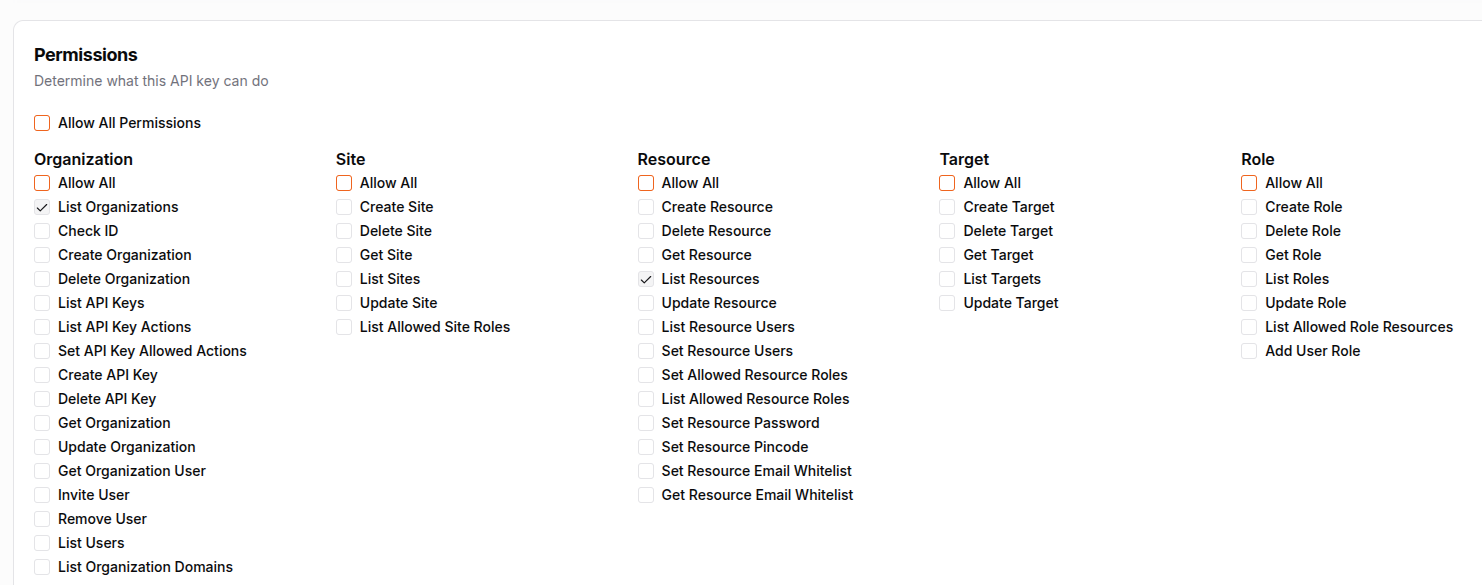Check Allow All under Target
Image resolution: width=1482 pixels, height=585 pixels.
948,183
